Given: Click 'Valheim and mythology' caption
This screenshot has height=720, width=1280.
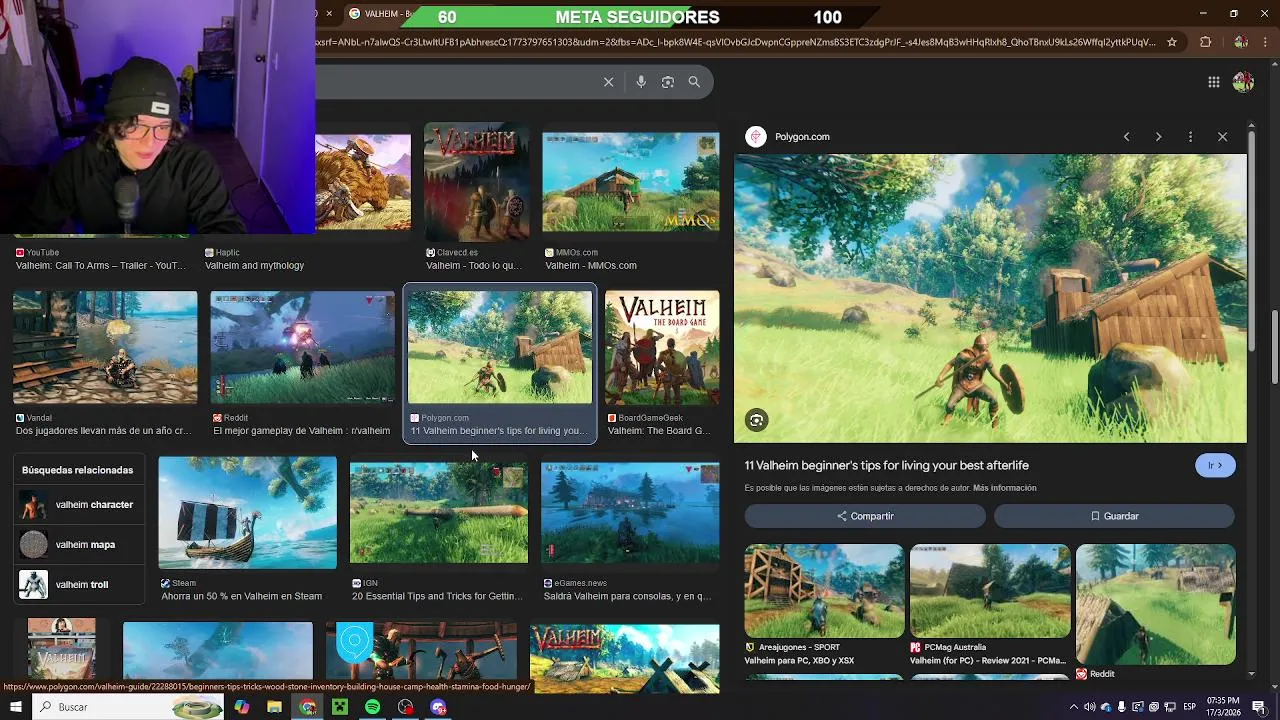Looking at the screenshot, I should pos(254,266).
